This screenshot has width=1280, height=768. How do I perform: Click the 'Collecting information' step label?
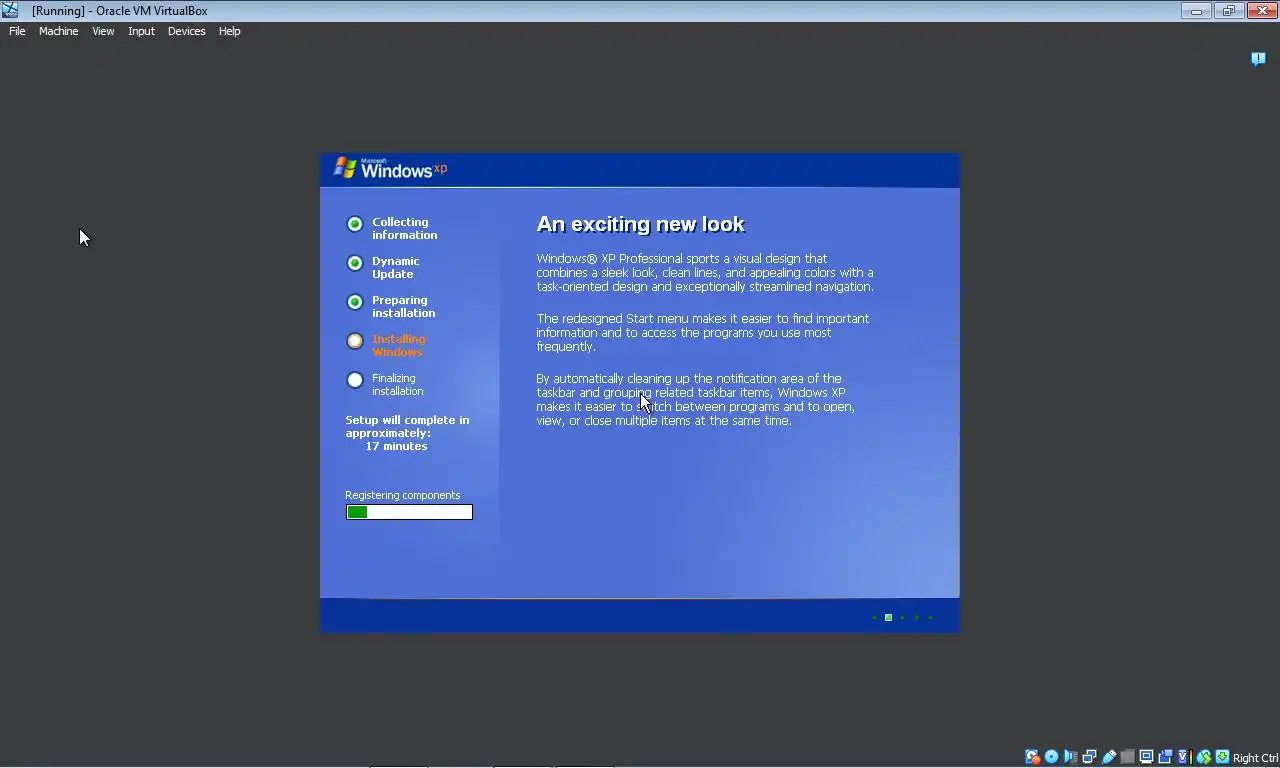click(404, 229)
